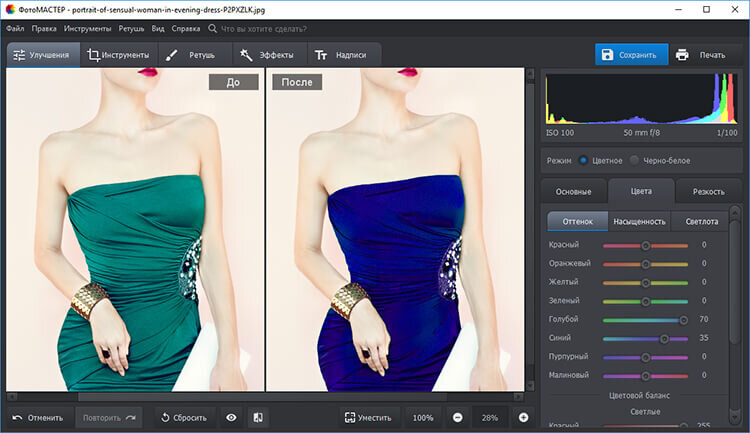Viewport: 750px width, 433px height.
Task: Select the Черно-белое mode radio button
Action: 633,160
